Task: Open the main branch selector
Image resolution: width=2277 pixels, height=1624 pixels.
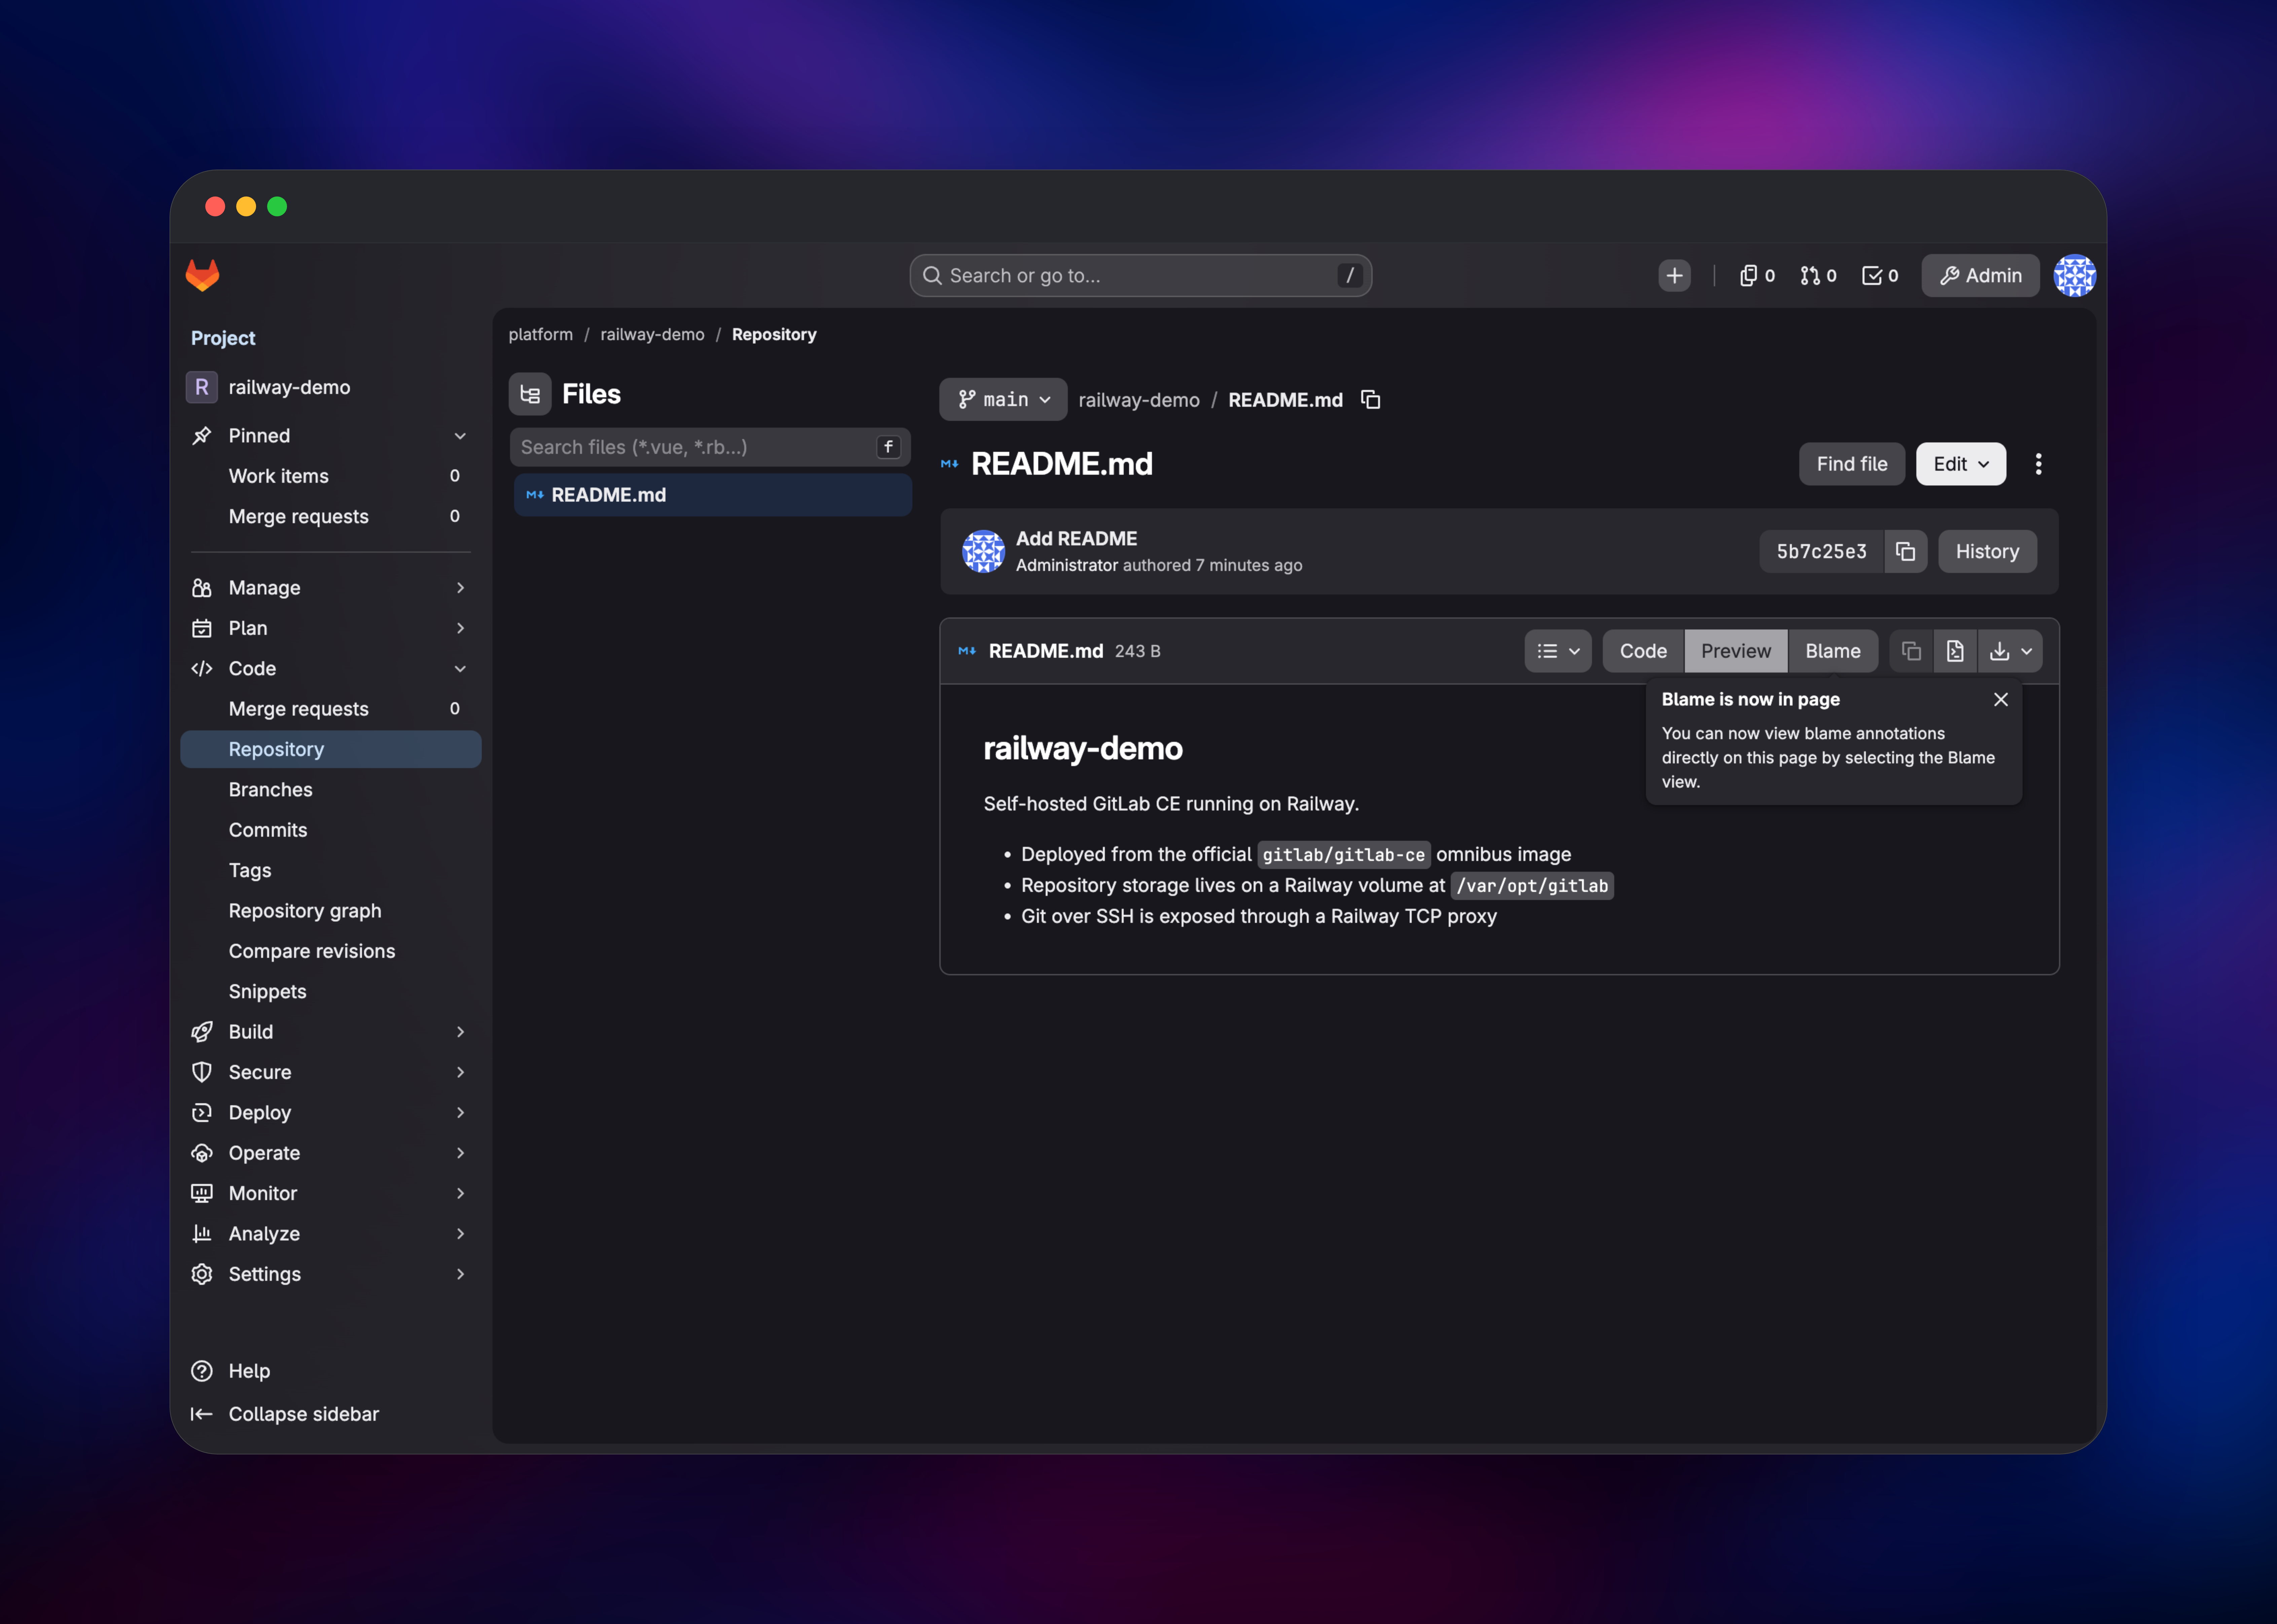Action: click(1003, 400)
